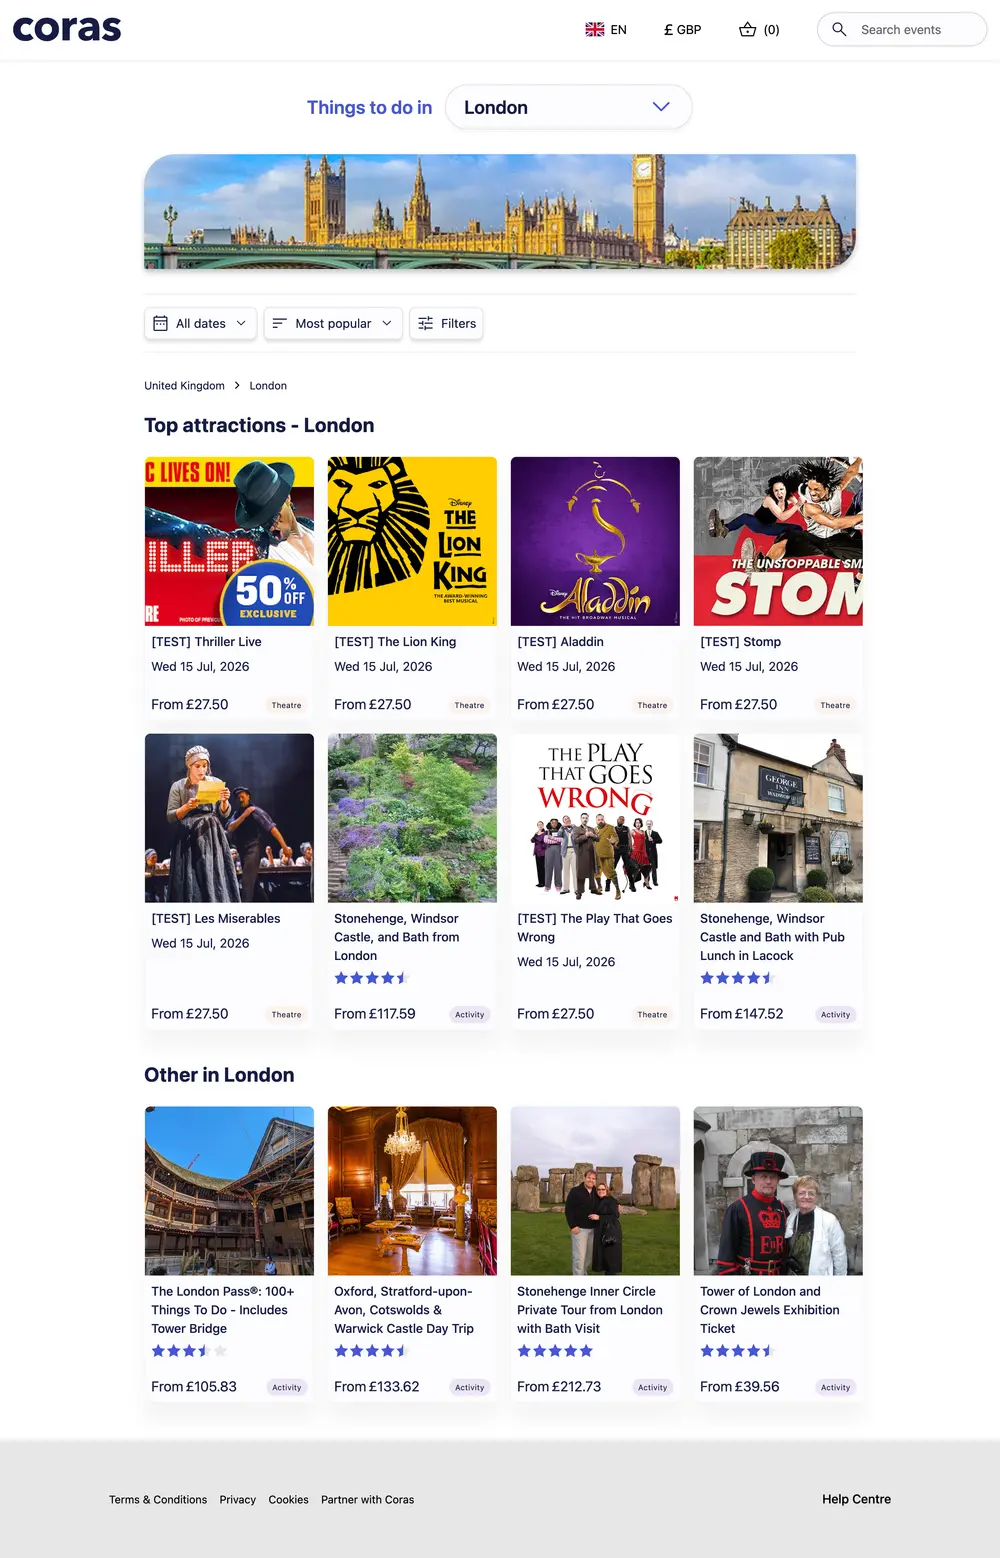Expand the All dates dropdown
Image resolution: width=1000 pixels, height=1558 pixels.
pos(201,323)
